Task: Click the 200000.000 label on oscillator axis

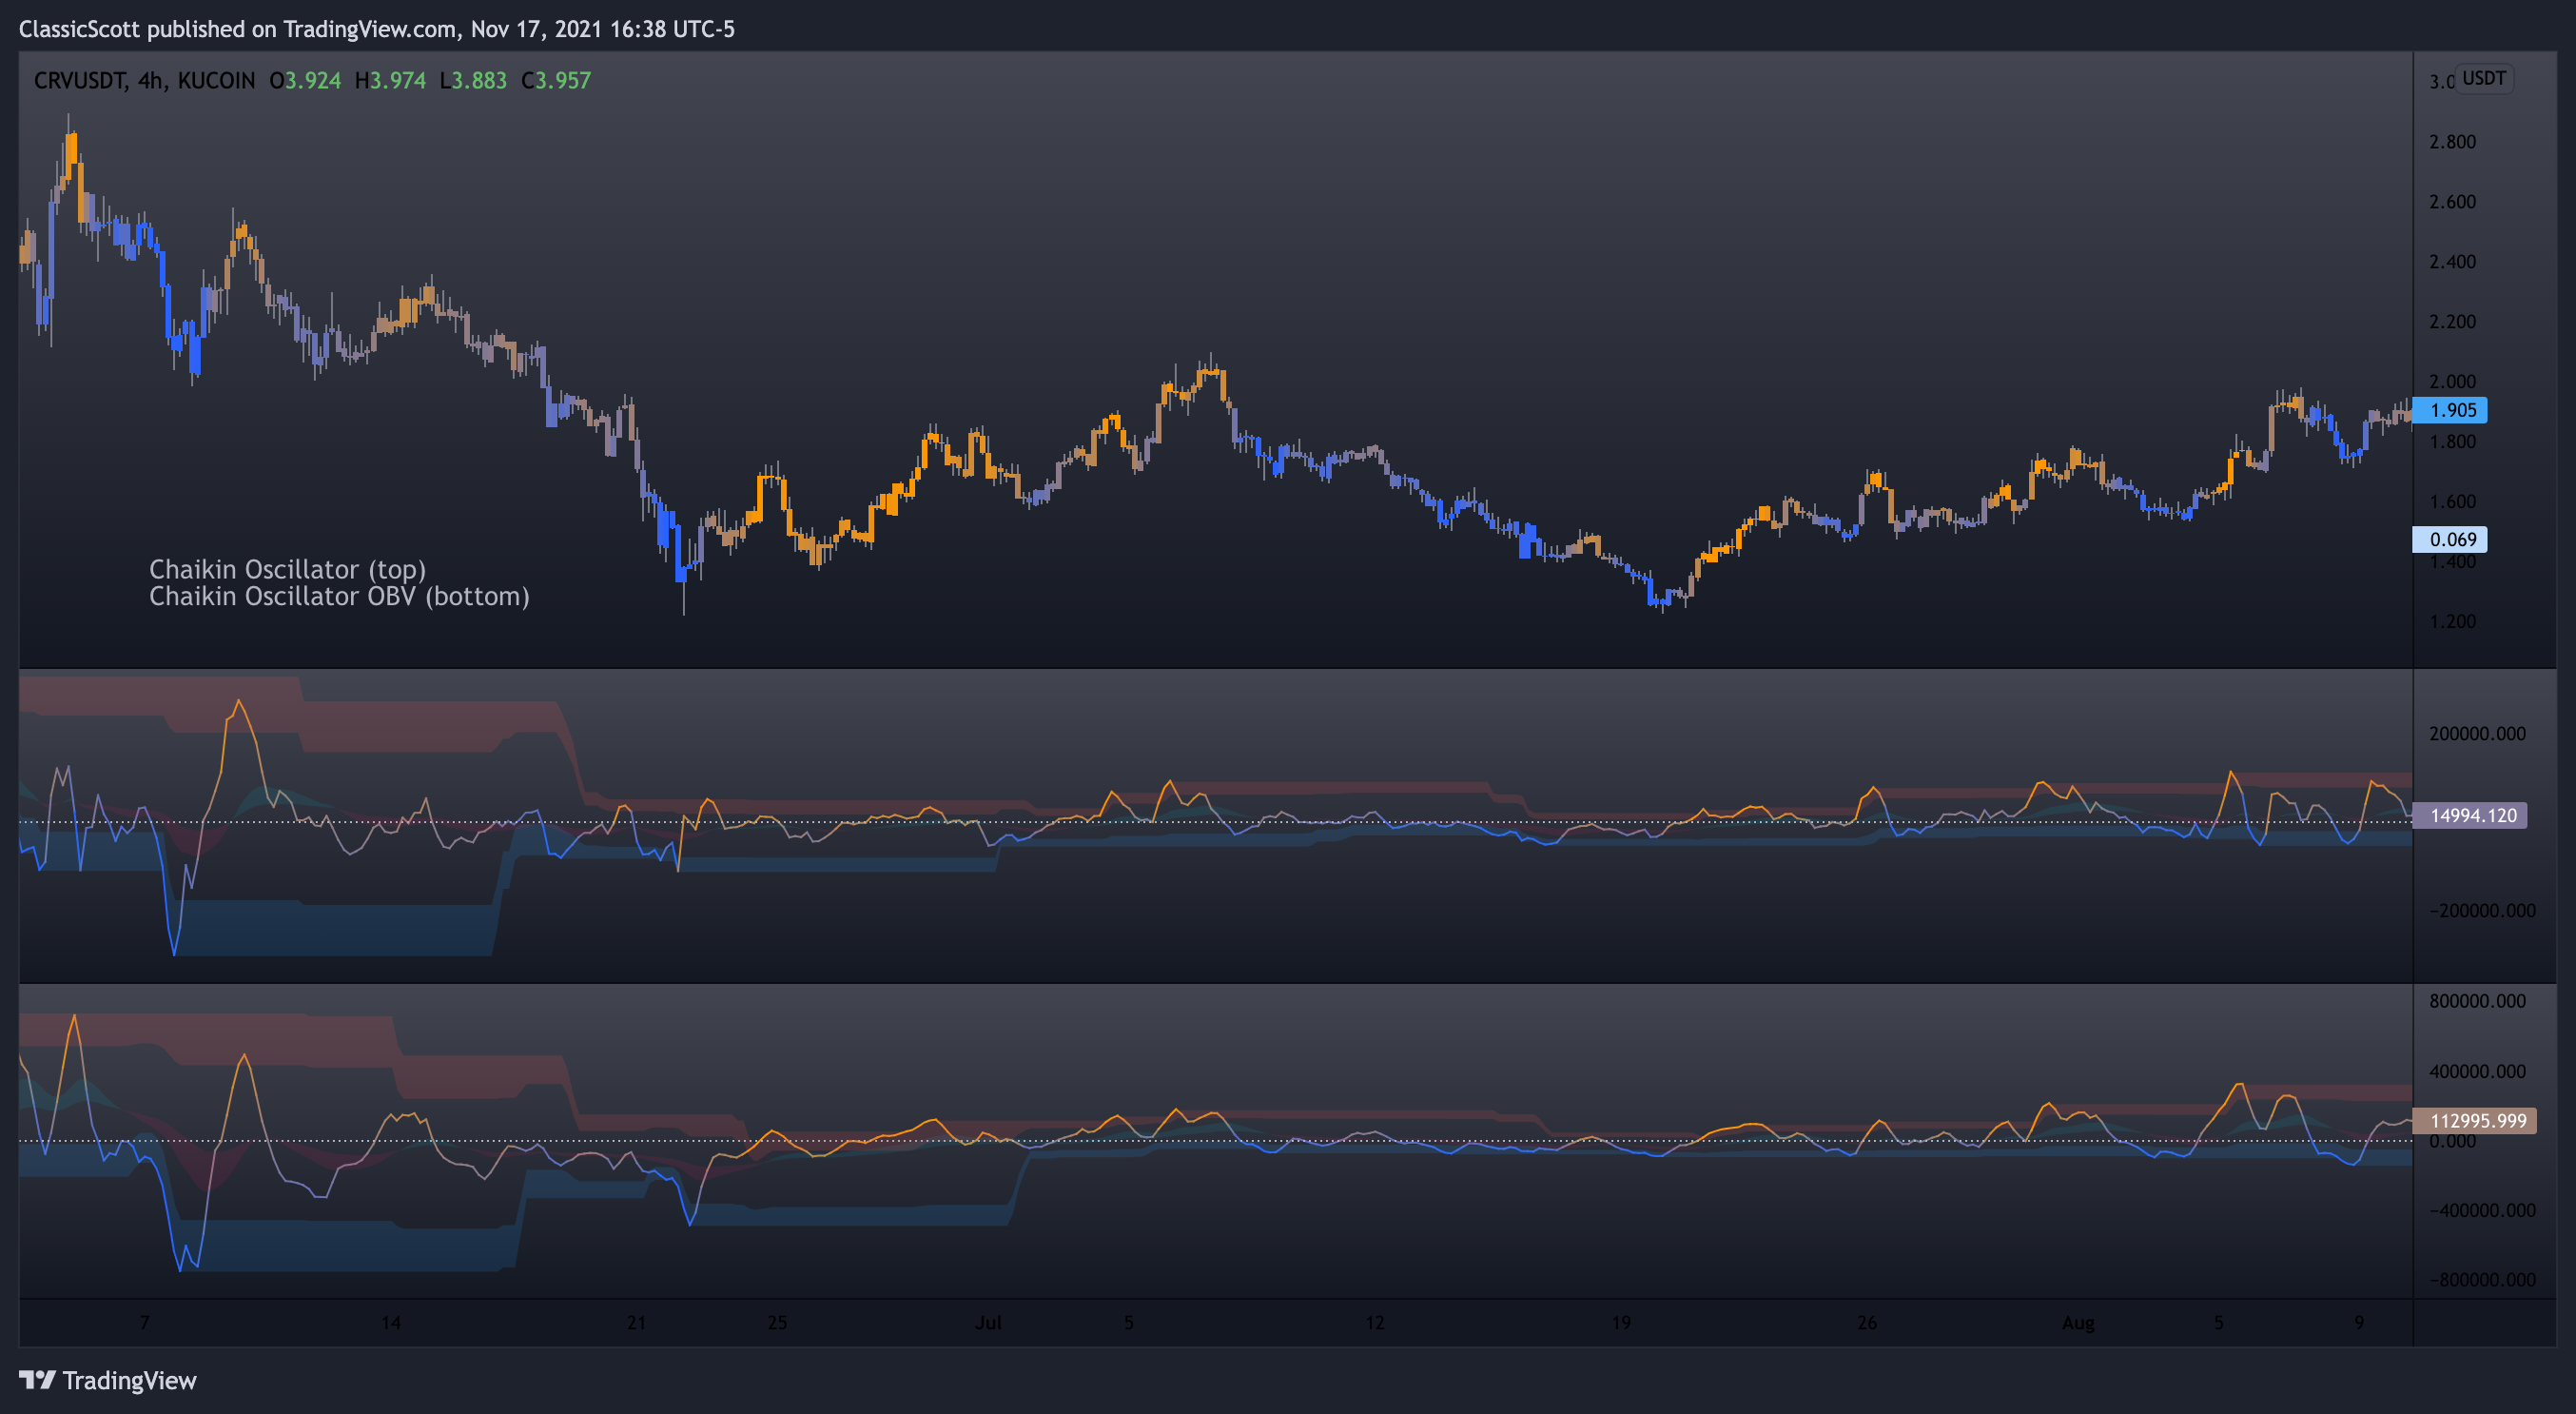Action: [2477, 733]
